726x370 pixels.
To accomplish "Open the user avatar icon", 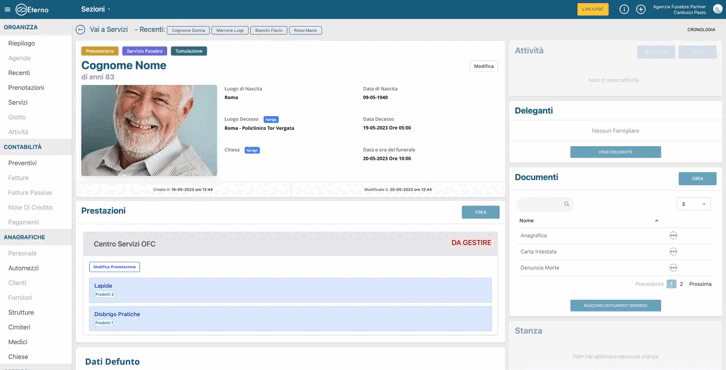I will click(718, 9).
